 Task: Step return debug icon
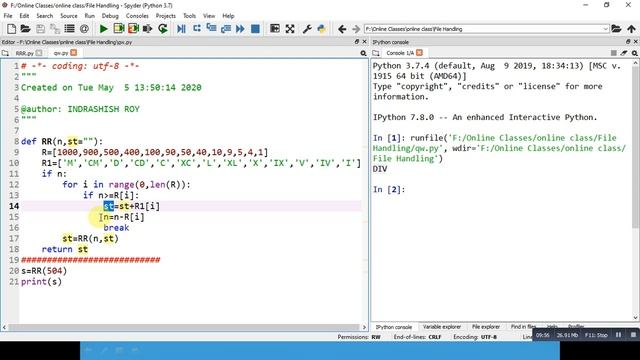(226, 29)
